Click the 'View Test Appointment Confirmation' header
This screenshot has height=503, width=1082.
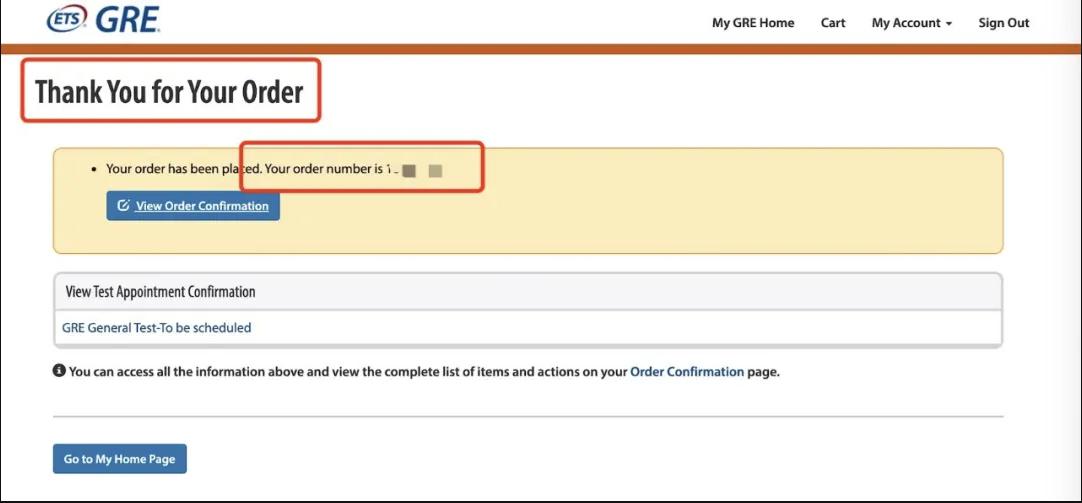coord(527,292)
